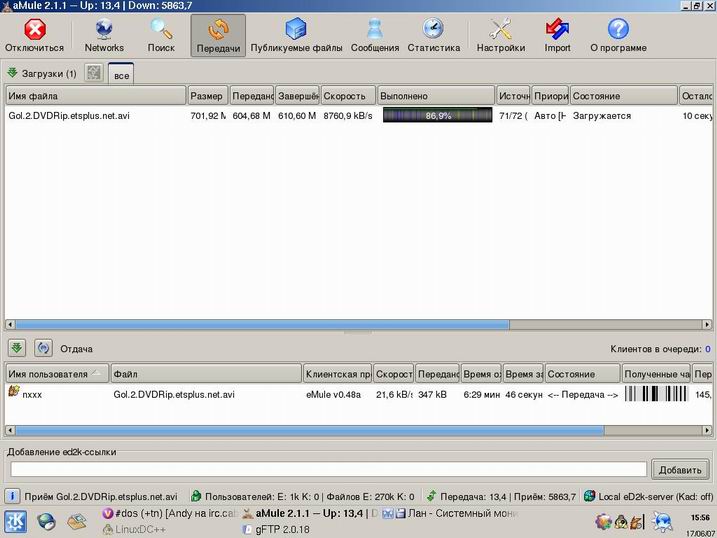This screenshot has width=717, height=538.
Task: Sort uploads by Имя пользователя column
Action: point(55,374)
